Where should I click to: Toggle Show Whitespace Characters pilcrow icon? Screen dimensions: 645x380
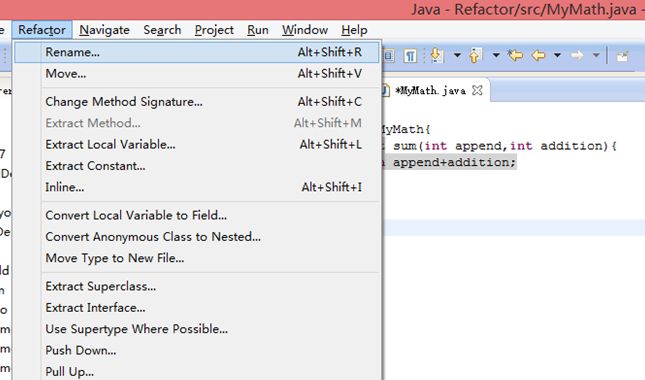point(410,55)
